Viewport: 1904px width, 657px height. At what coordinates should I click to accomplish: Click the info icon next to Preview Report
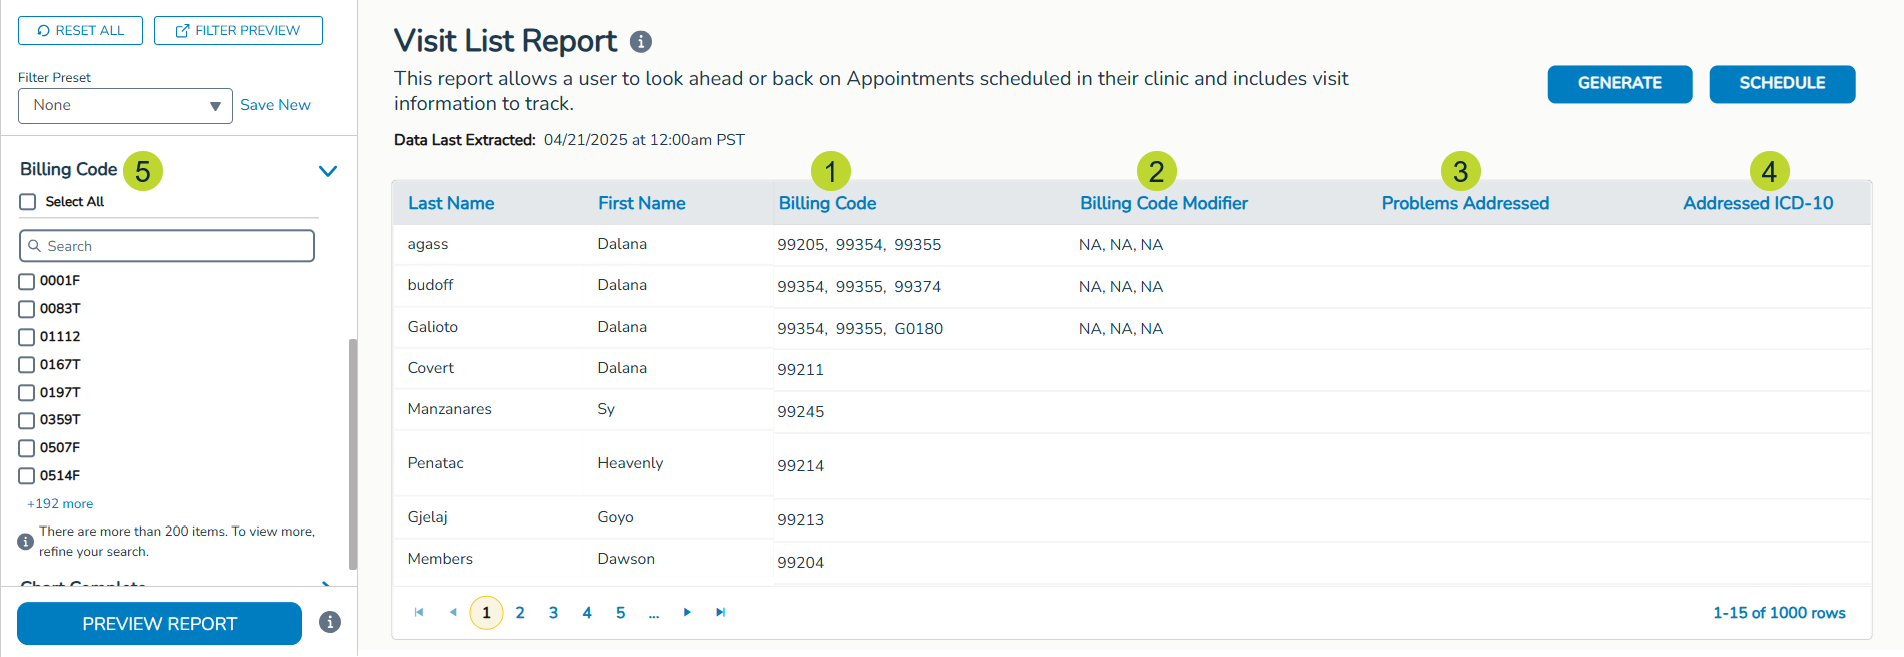(330, 622)
